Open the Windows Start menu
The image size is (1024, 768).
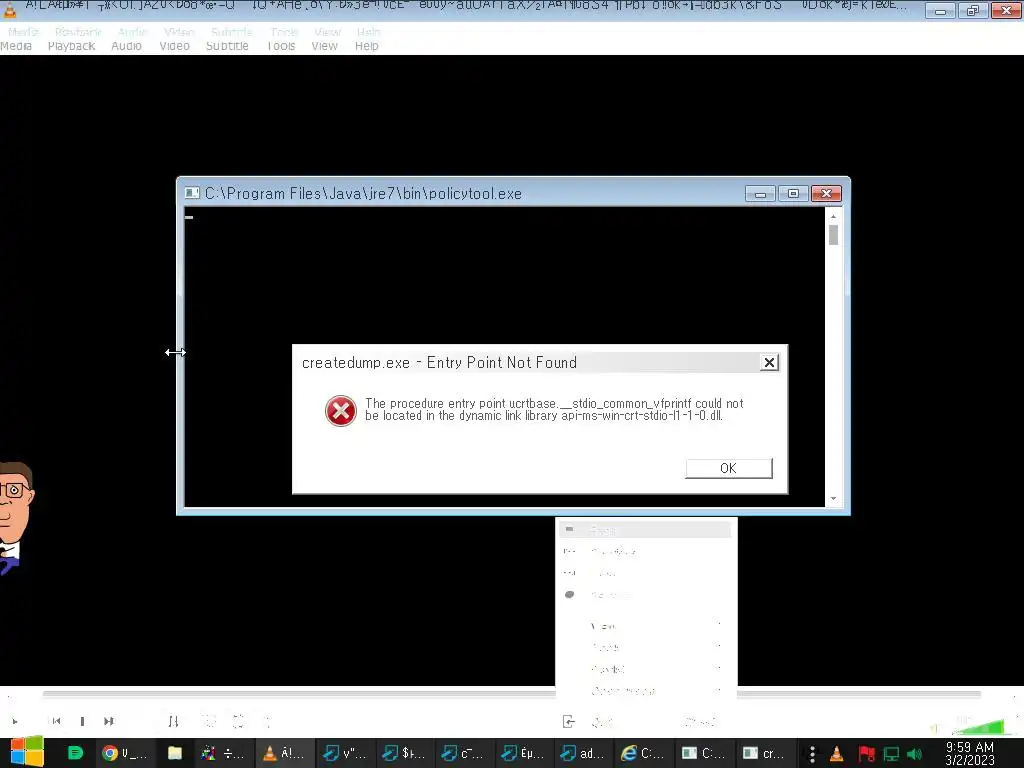26,753
